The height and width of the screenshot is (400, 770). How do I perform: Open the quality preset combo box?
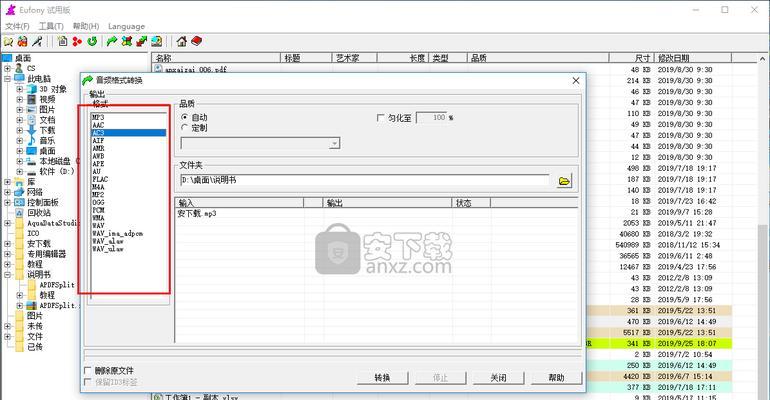260,143
